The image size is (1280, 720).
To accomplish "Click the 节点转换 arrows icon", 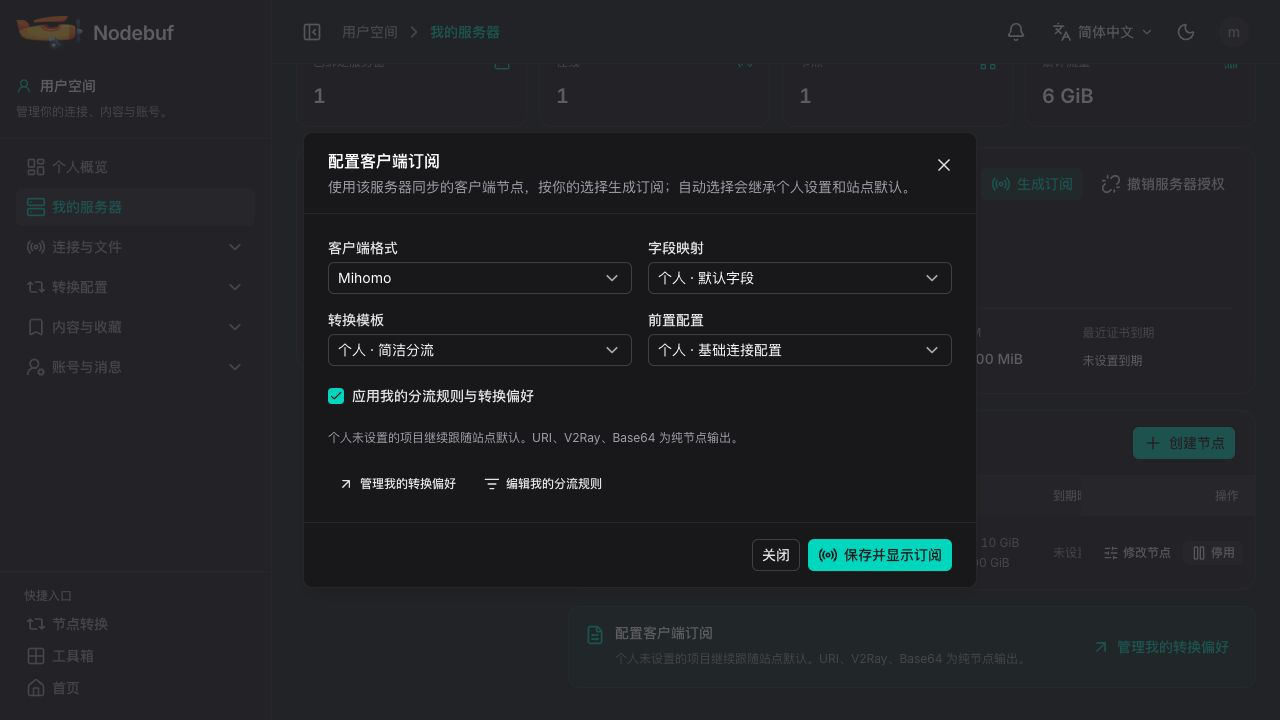I will (36, 624).
